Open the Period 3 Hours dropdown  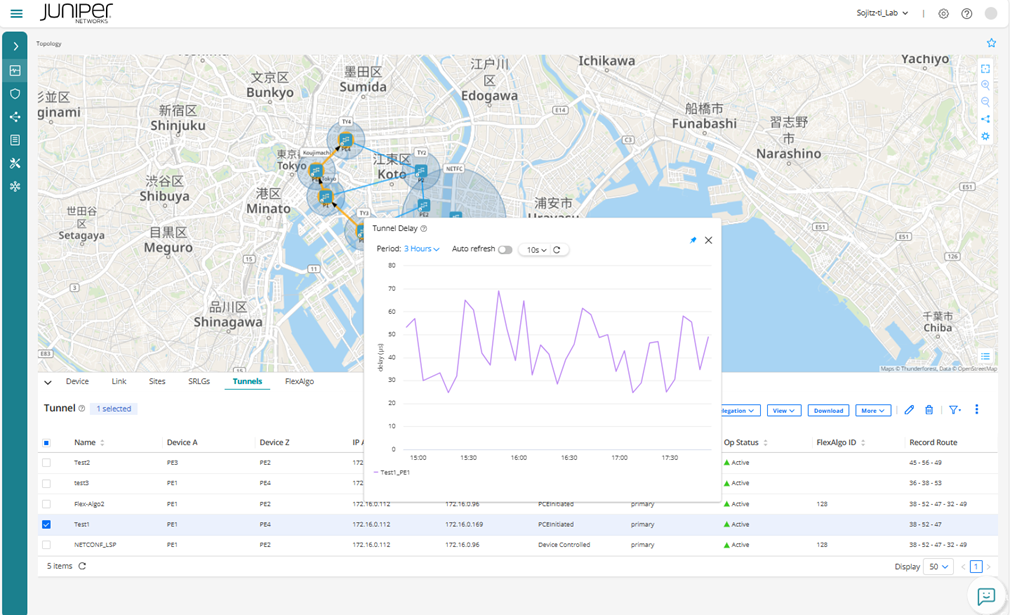(422, 249)
